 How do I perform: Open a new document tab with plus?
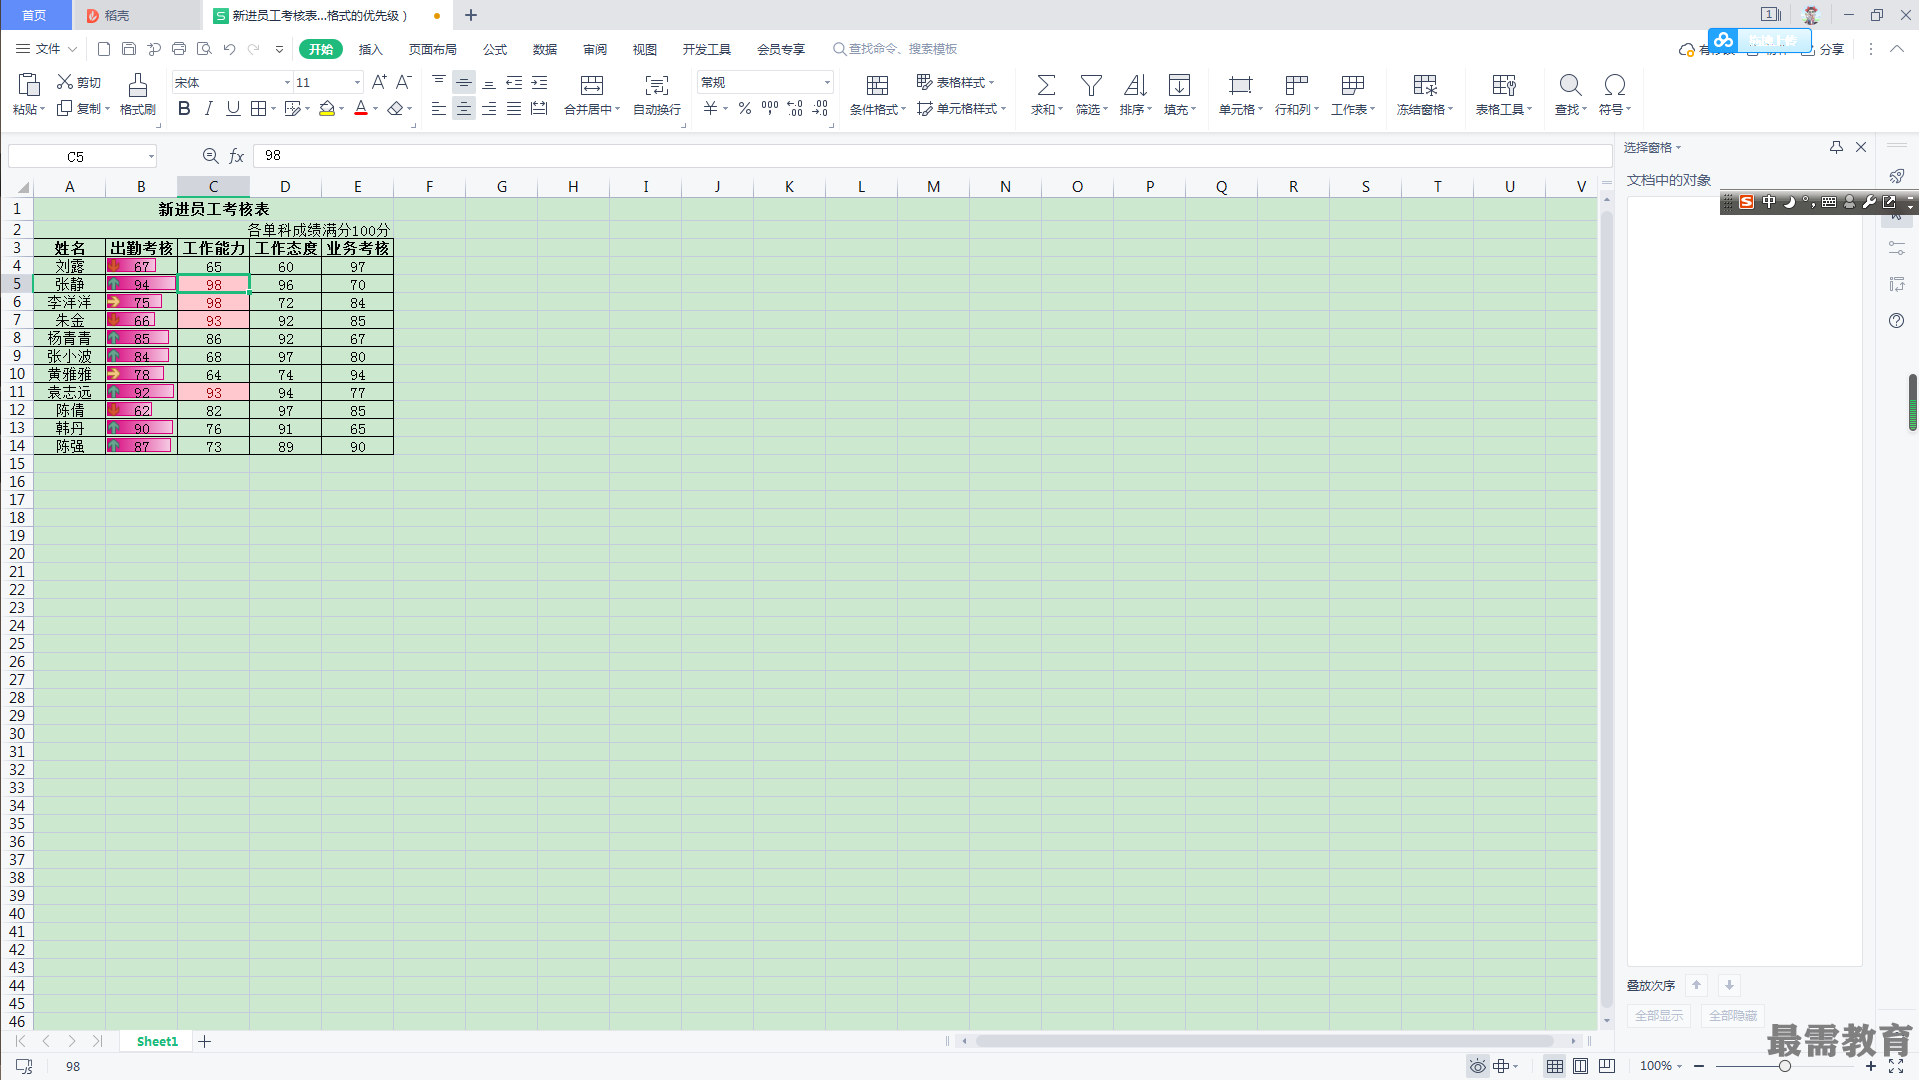click(471, 15)
